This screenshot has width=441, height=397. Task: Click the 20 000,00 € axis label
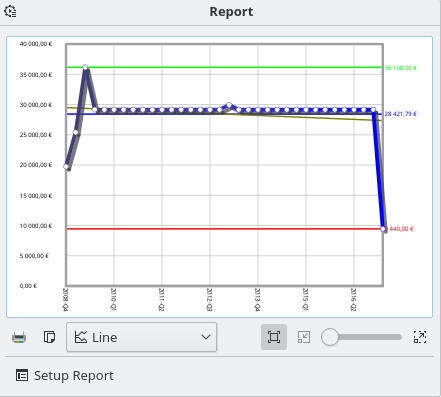tap(36, 165)
